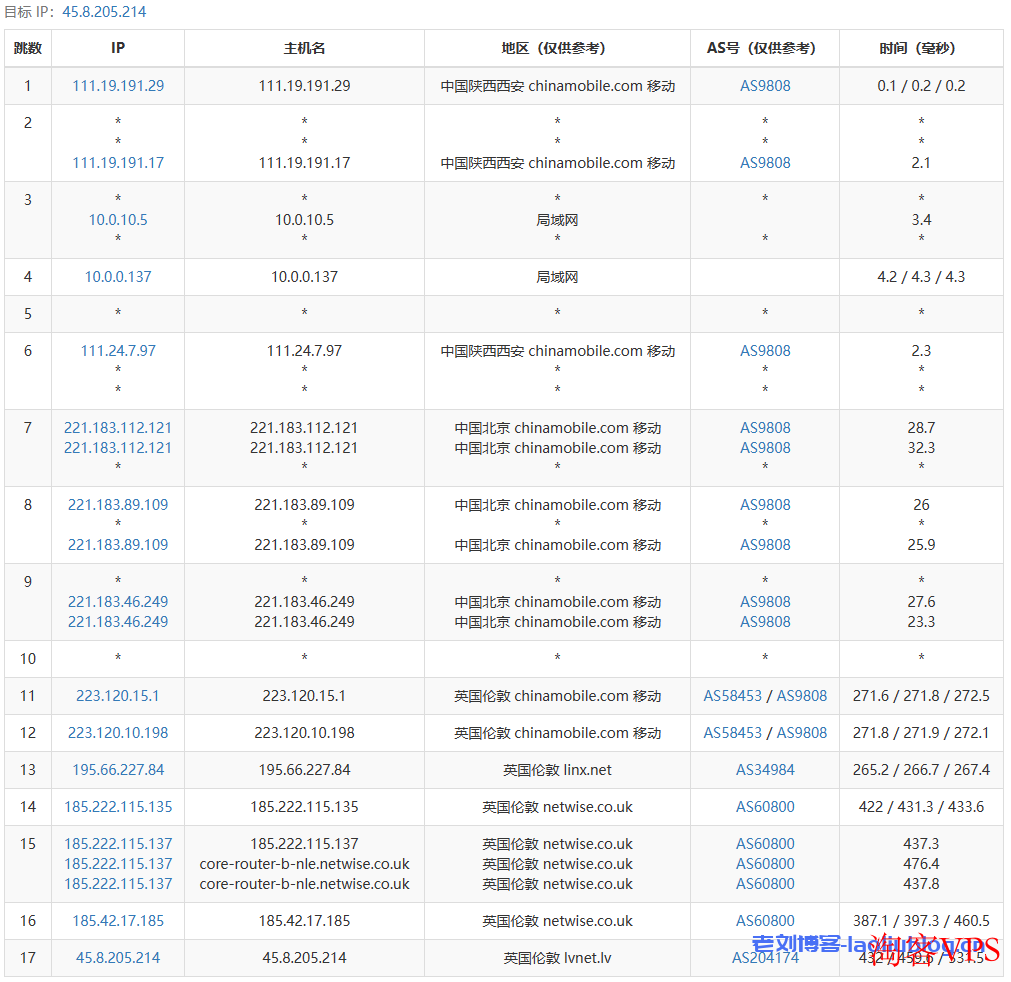This screenshot has height=982, width=1011.
Task: Open IP link 45.8.205.214 in hop 17
Action: click(x=118, y=957)
